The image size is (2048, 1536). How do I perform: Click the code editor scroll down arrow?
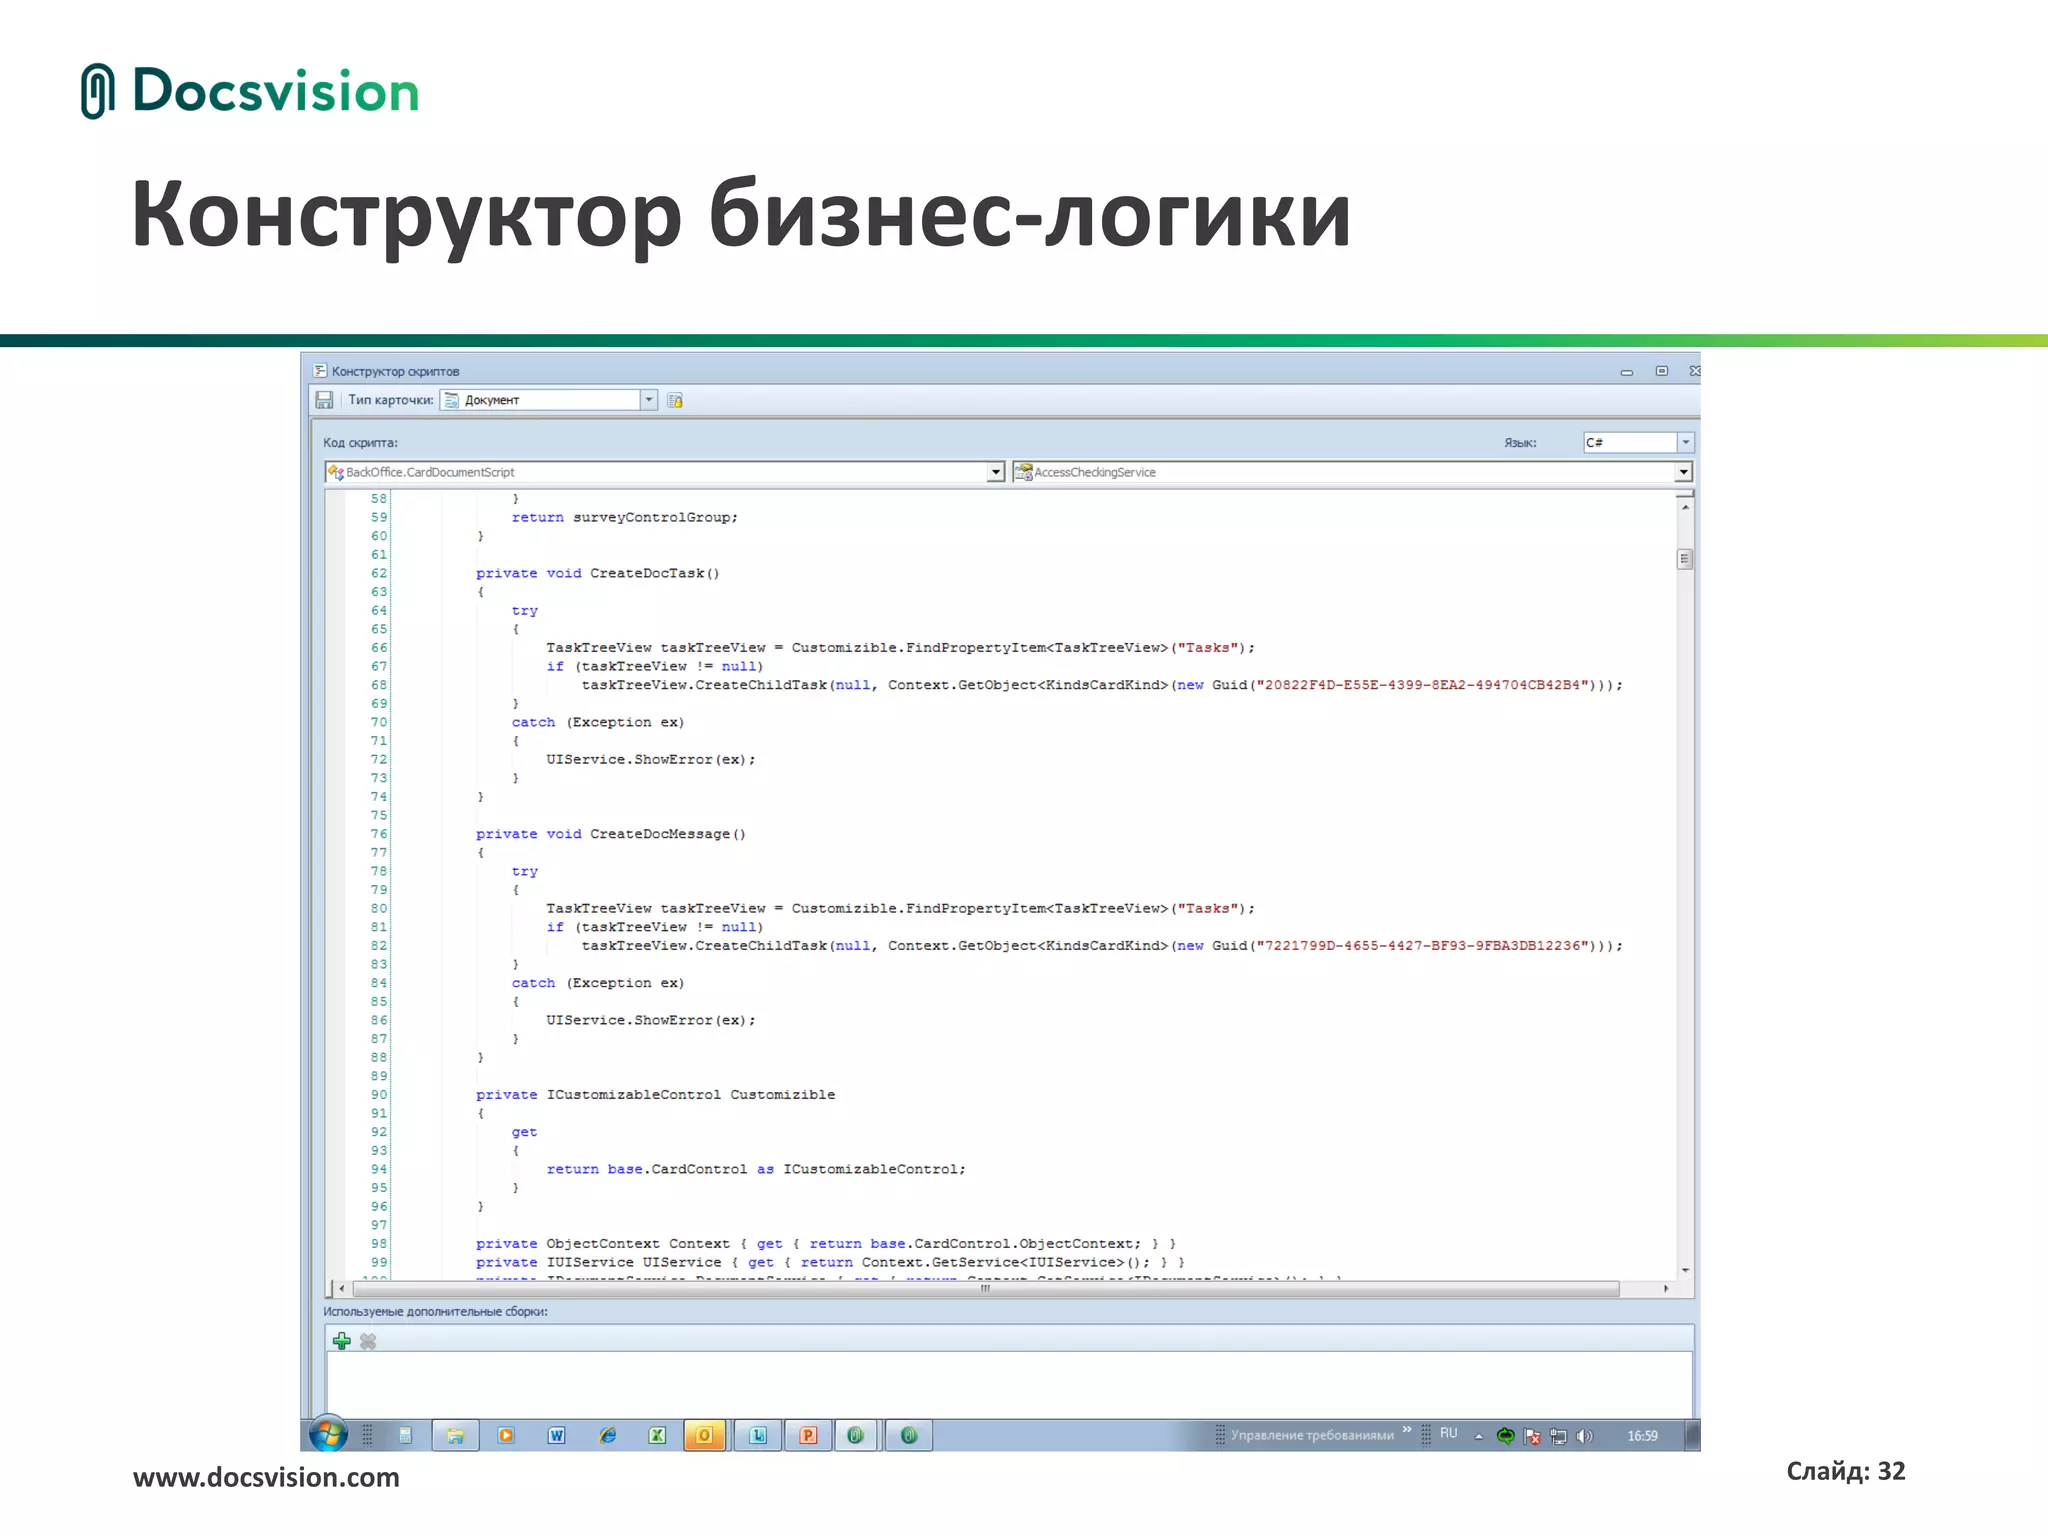point(1685,1270)
